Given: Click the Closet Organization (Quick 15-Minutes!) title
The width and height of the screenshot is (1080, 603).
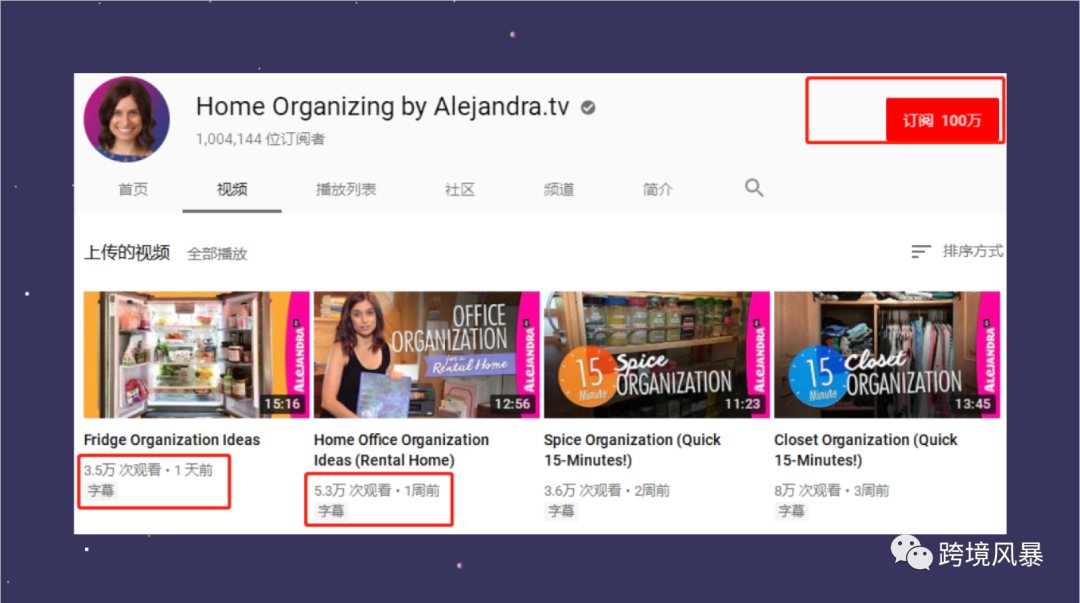Looking at the screenshot, I should [866, 450].
